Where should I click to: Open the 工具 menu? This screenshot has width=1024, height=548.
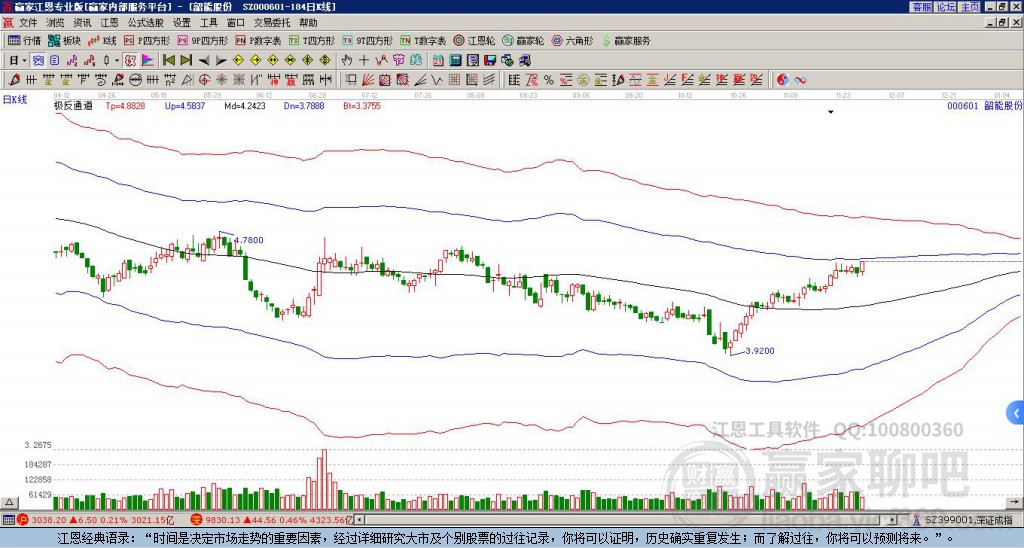208,23
